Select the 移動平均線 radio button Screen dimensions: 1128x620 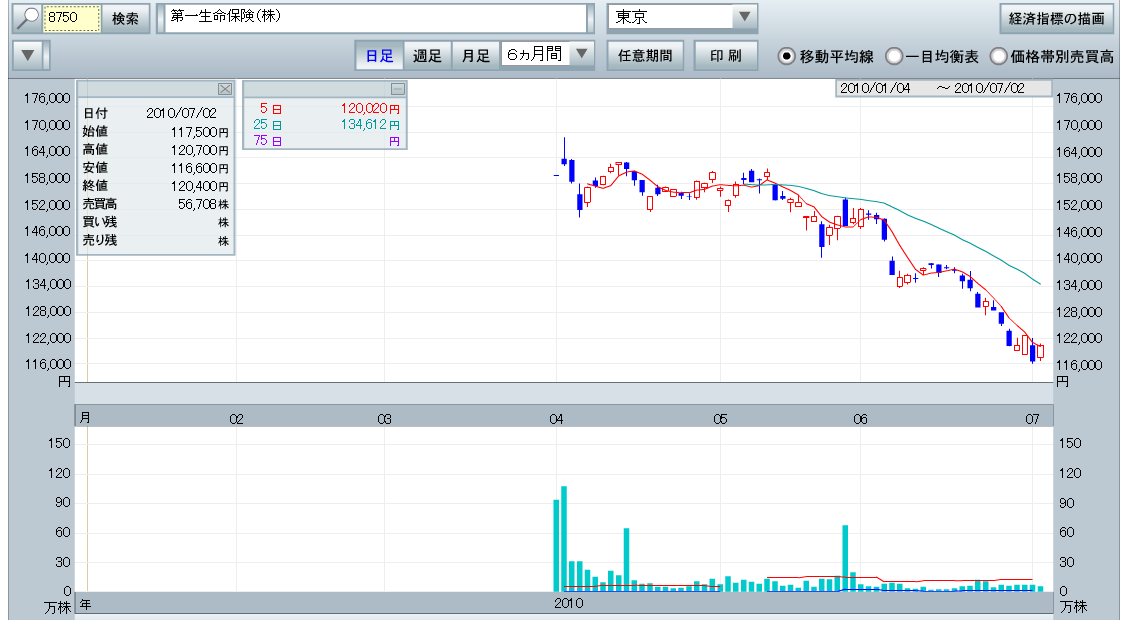point(787,56)
